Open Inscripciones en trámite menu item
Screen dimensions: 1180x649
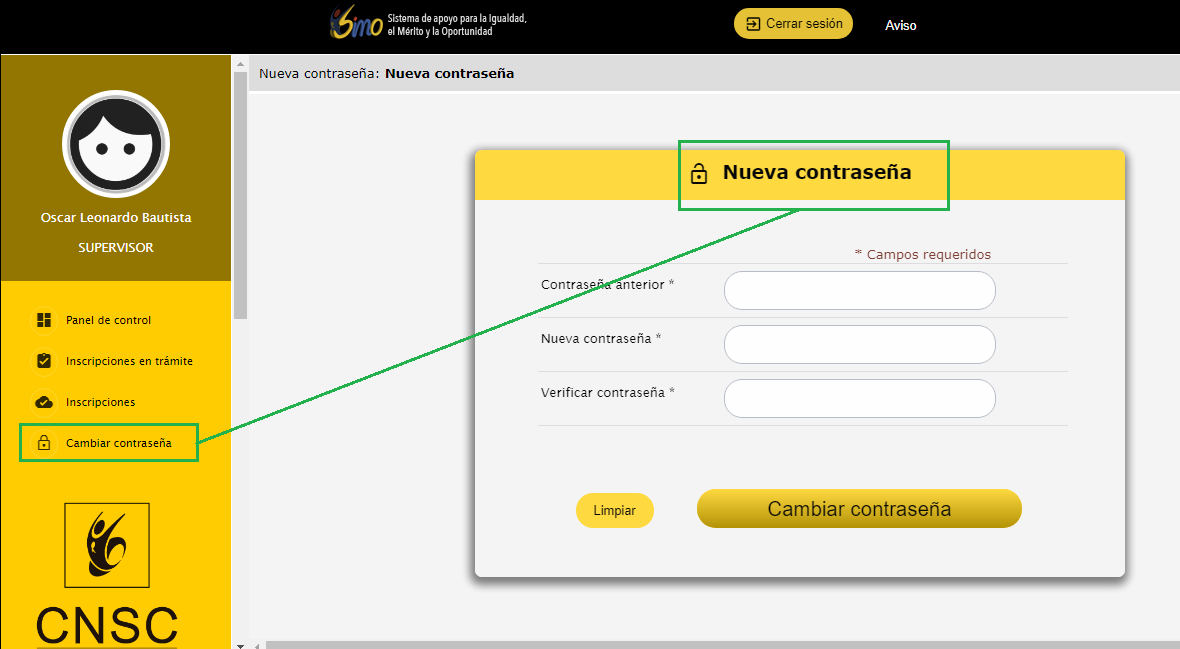tap(129, 361)
